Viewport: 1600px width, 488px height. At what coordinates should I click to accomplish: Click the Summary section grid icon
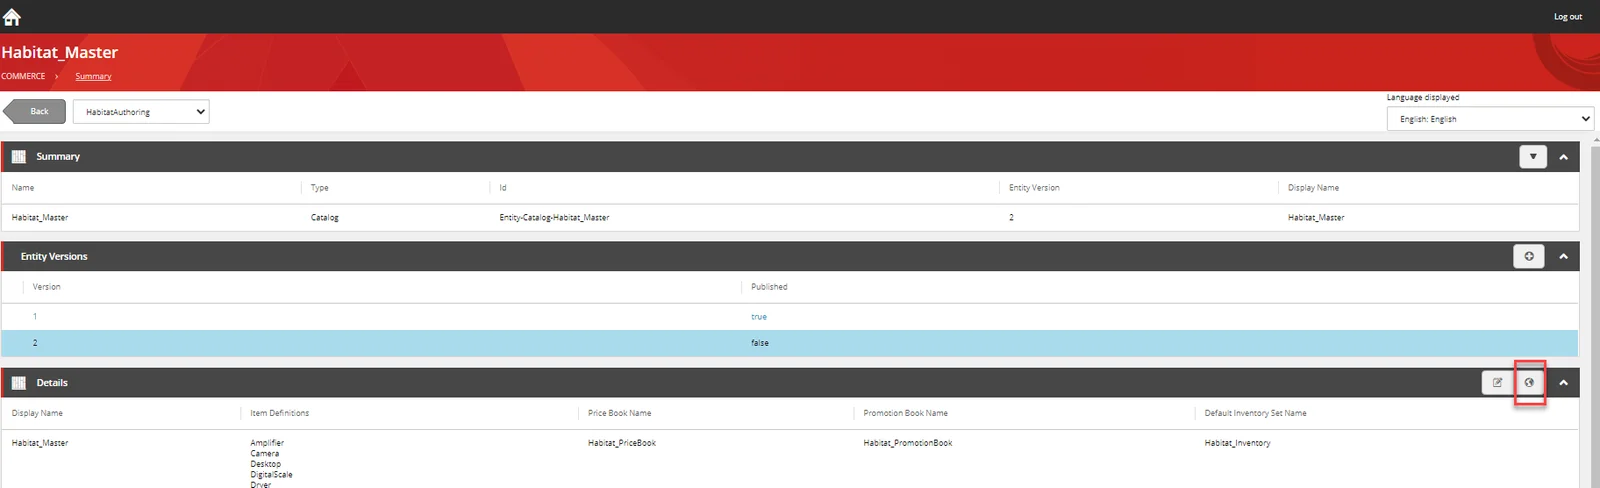pos(18,157)
